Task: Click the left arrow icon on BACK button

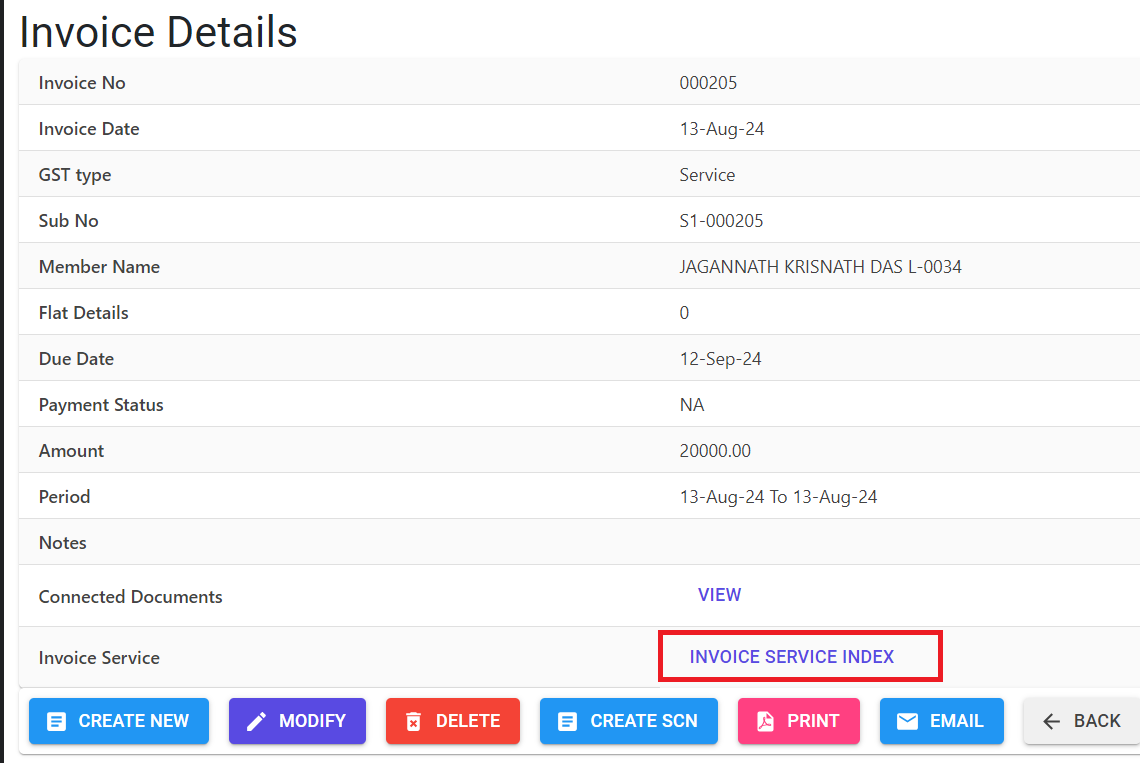Action: (1052, 721)
